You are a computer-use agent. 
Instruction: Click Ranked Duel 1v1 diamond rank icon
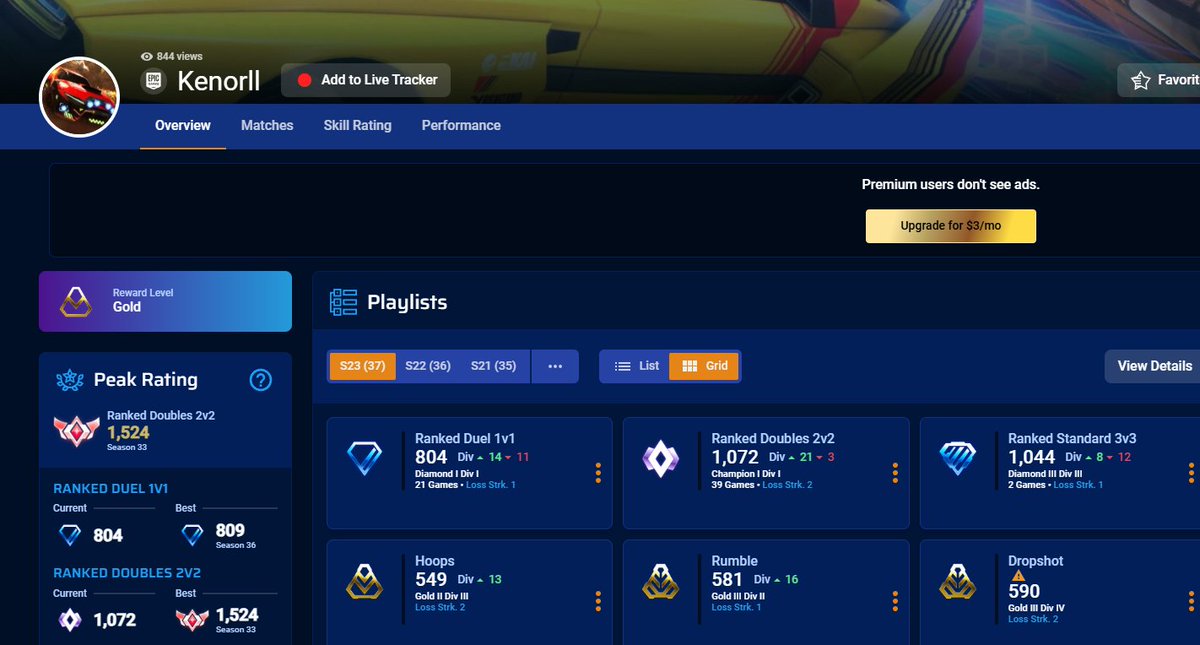pos(364,459)
